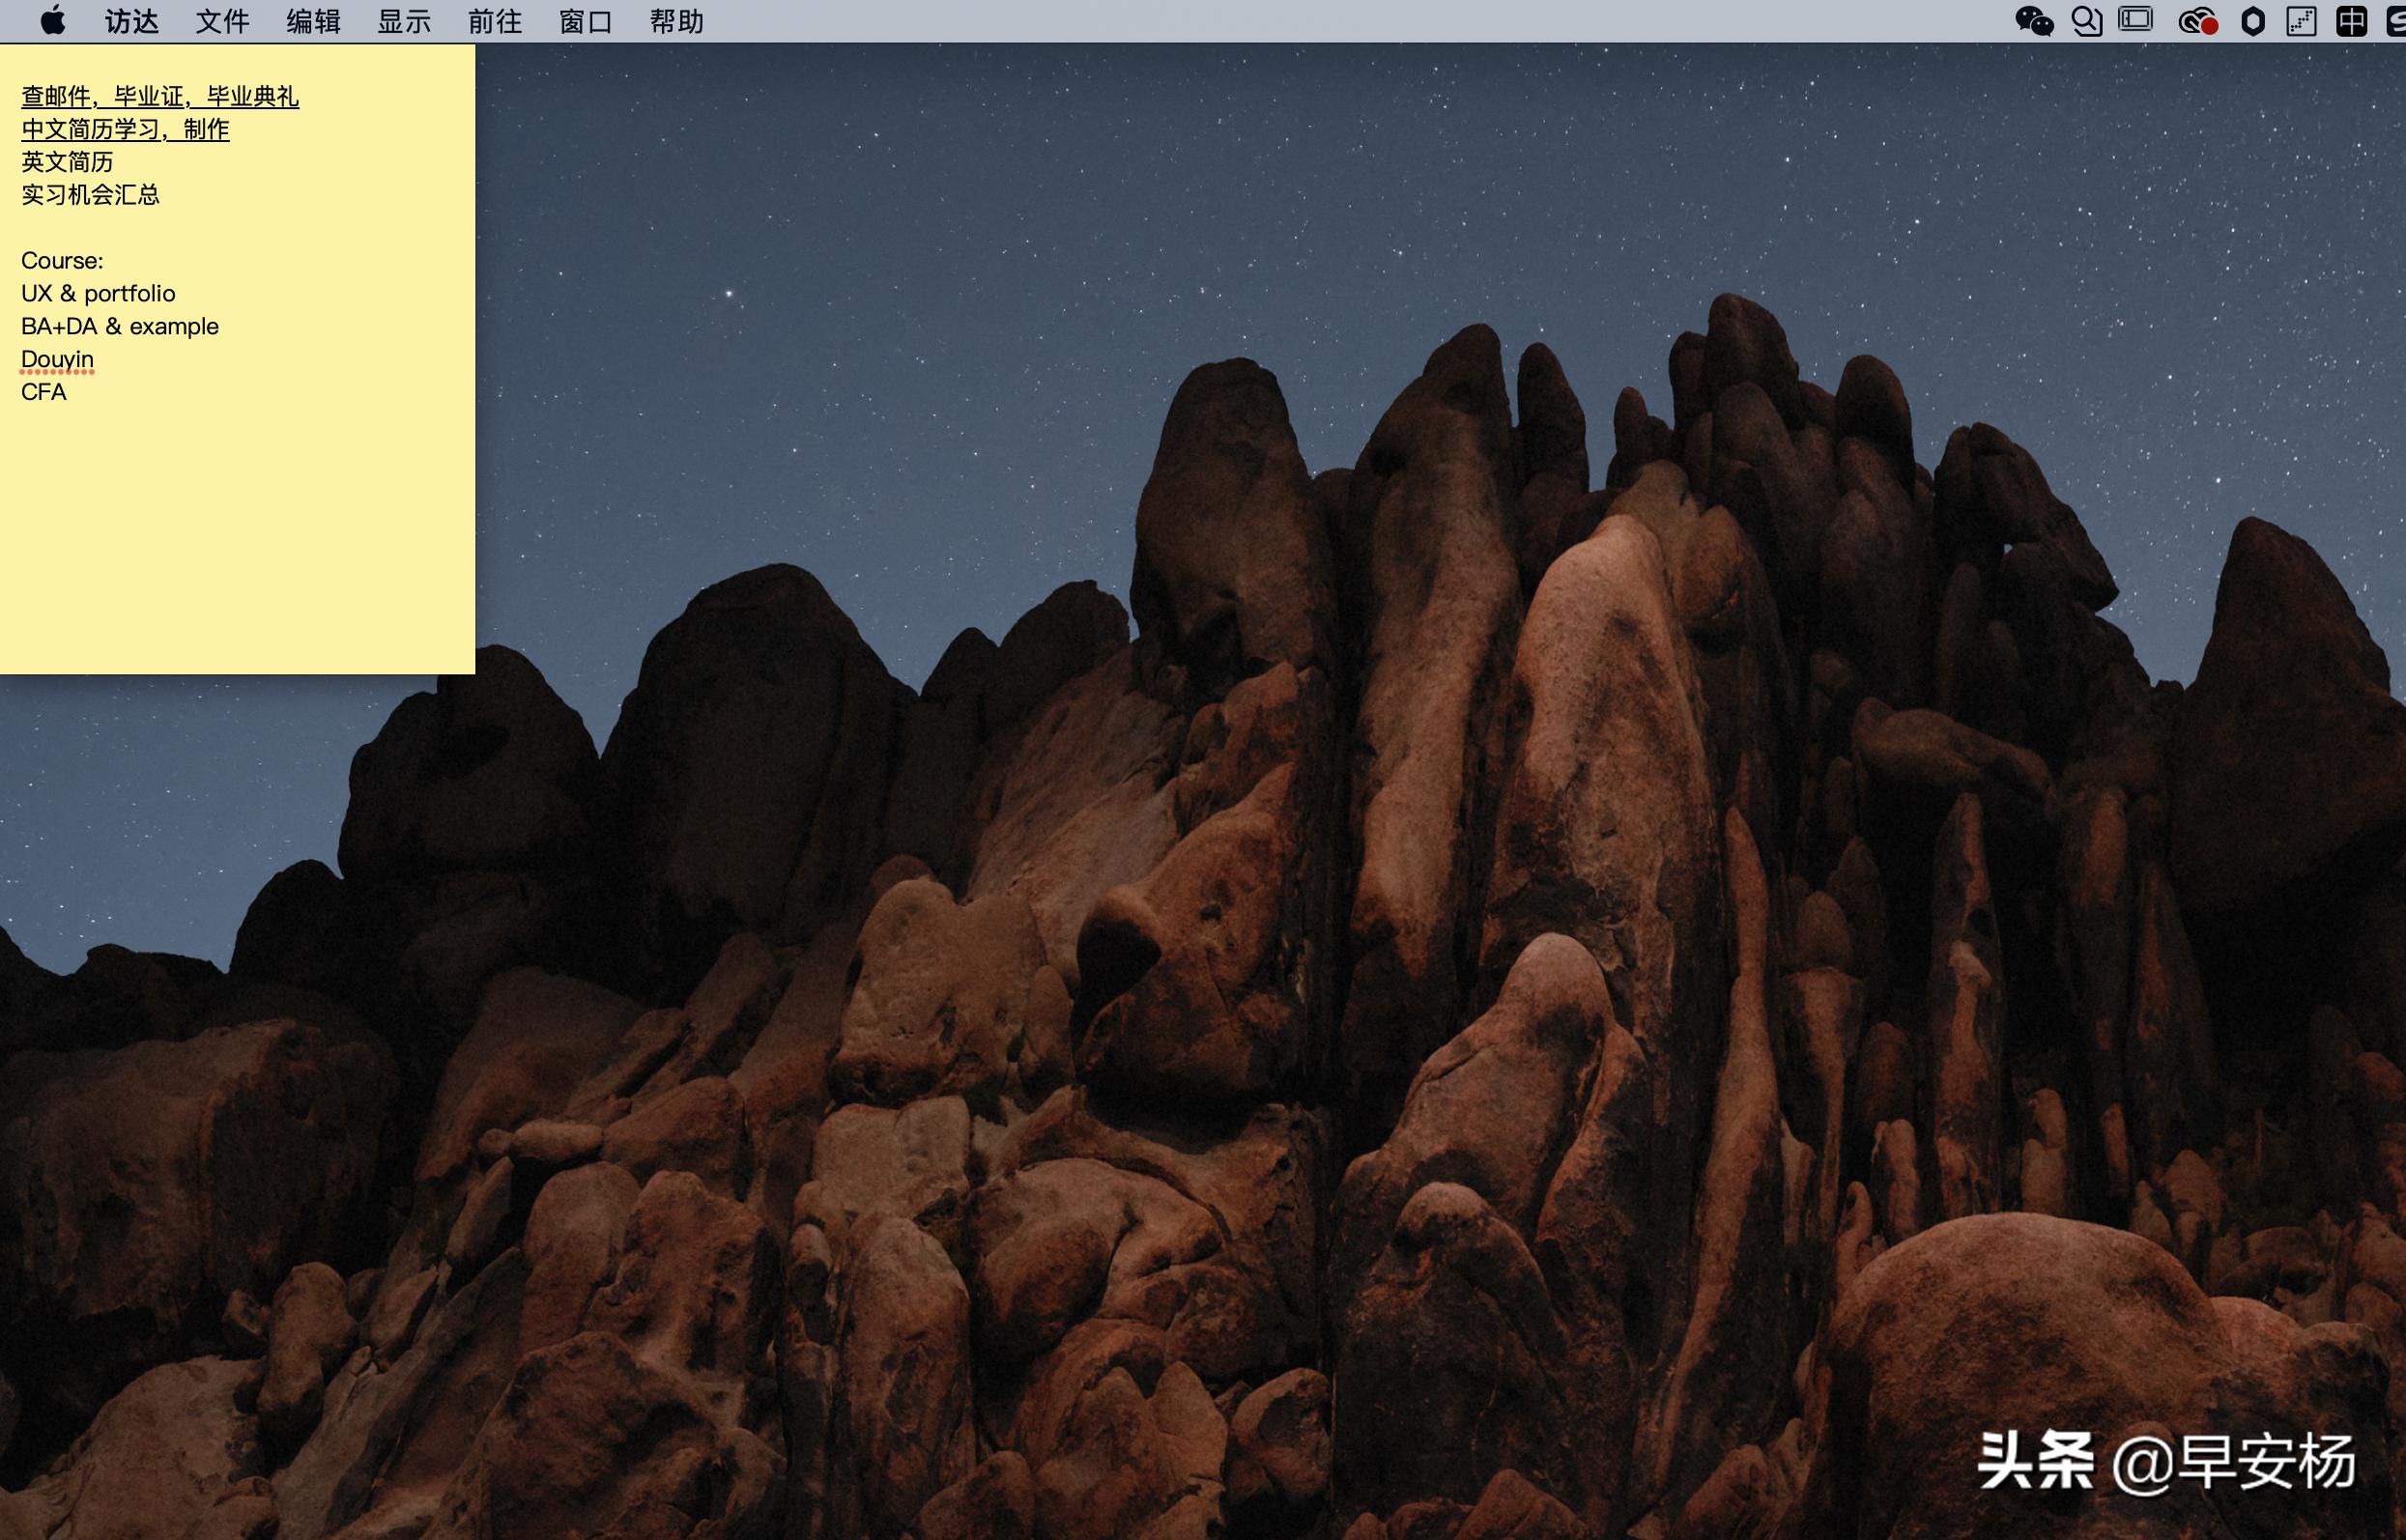
Task: Open the 帮助 menu
Action: click(x=677, y=21)
